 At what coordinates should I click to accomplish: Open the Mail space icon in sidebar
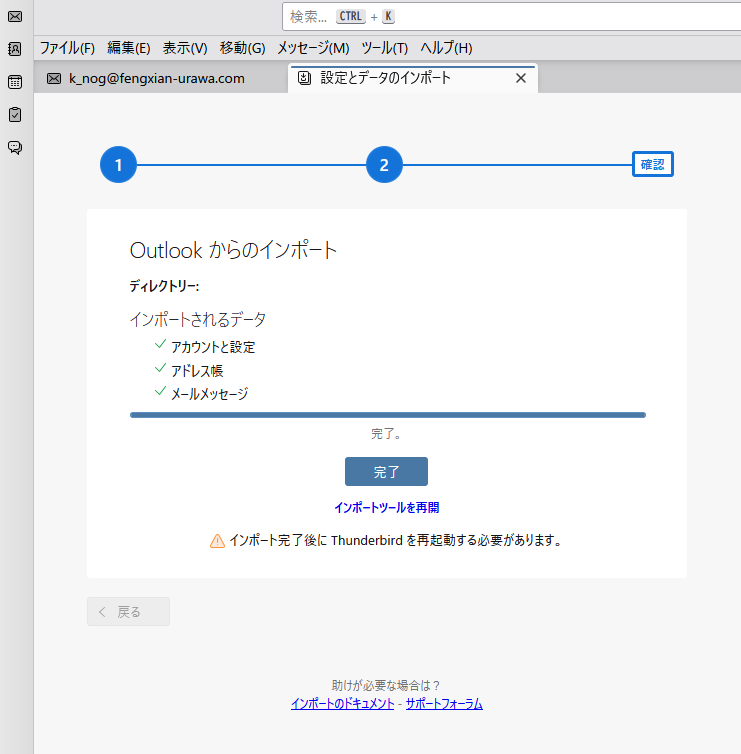(15, 16)
